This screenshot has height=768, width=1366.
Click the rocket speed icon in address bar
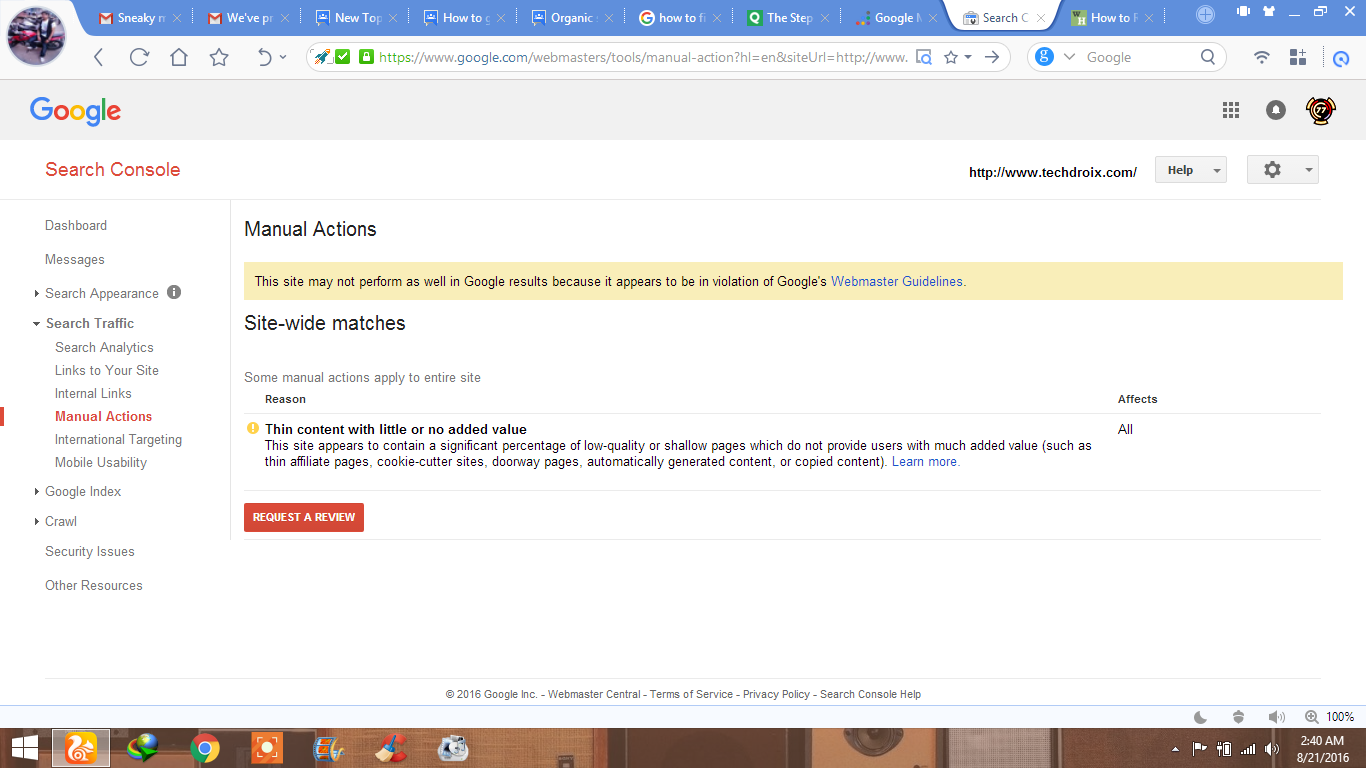point(322,57)
